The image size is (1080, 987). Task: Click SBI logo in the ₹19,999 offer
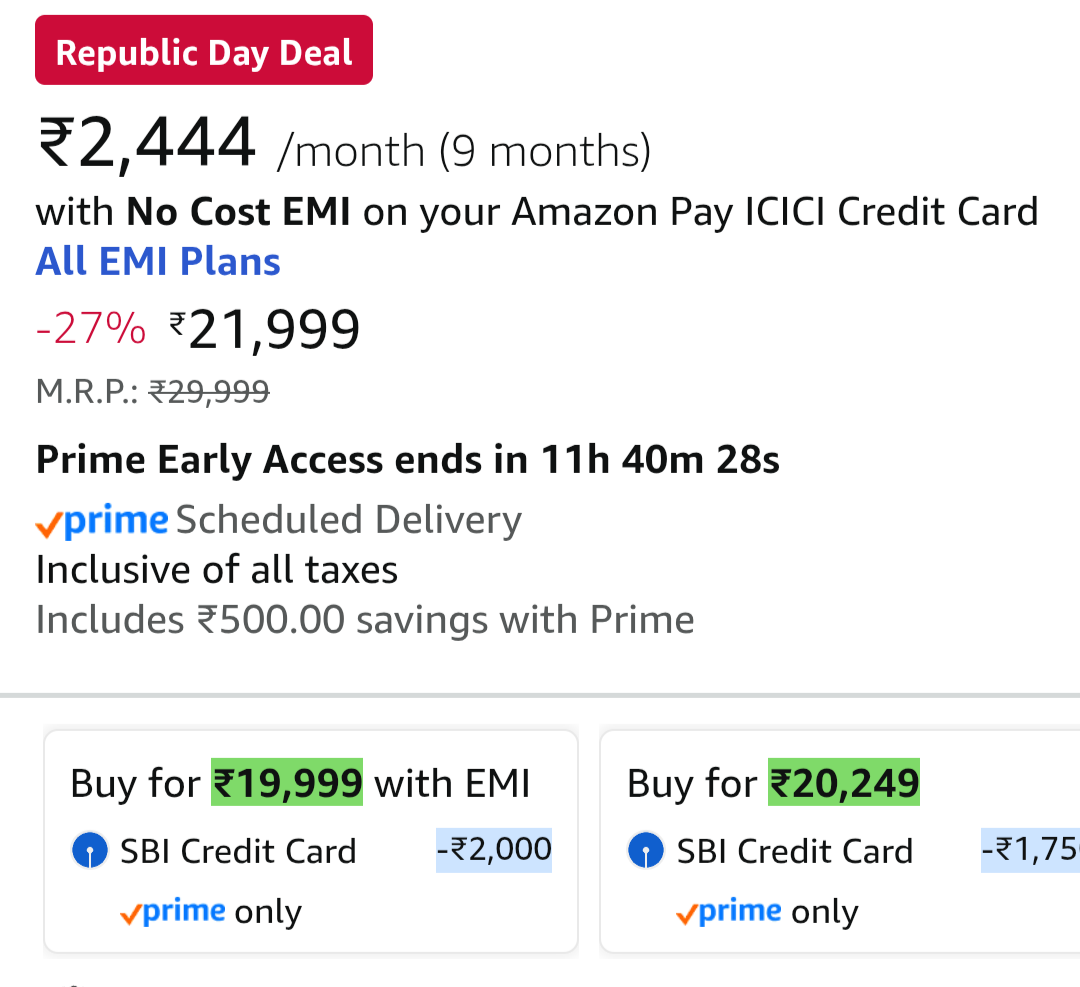pos(90,852)
